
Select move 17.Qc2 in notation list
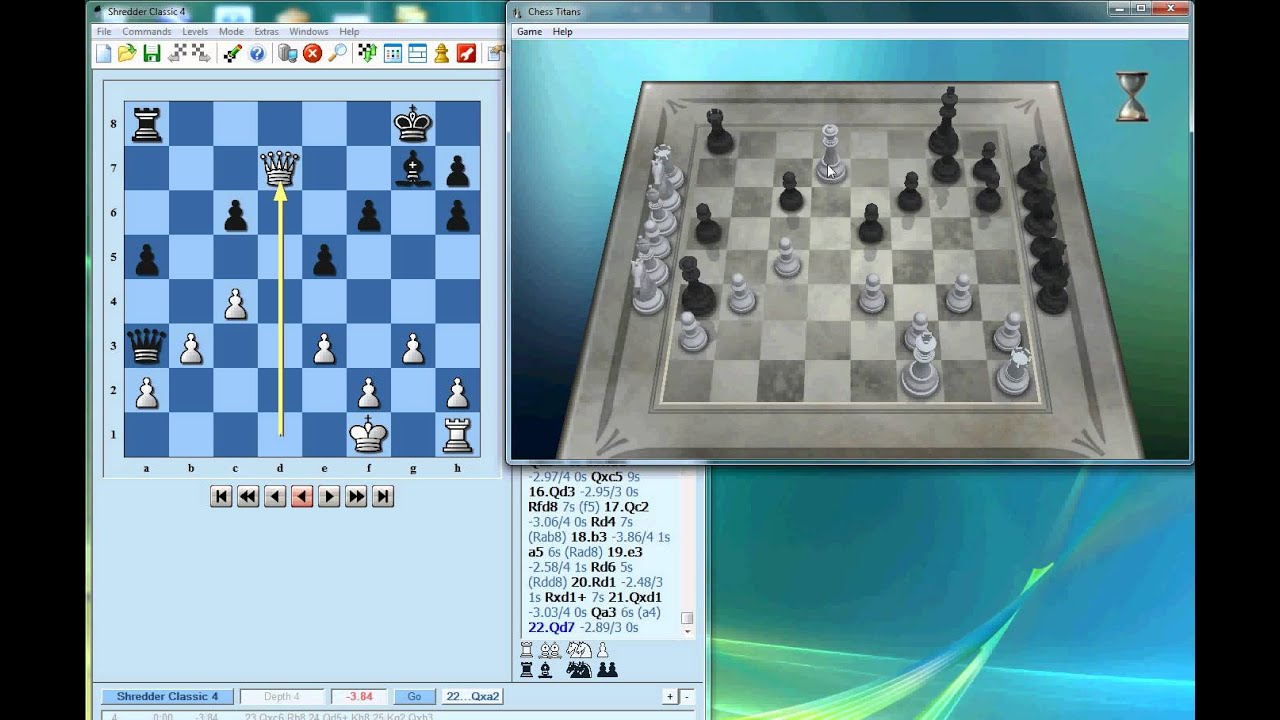click(x=625, y=506)
